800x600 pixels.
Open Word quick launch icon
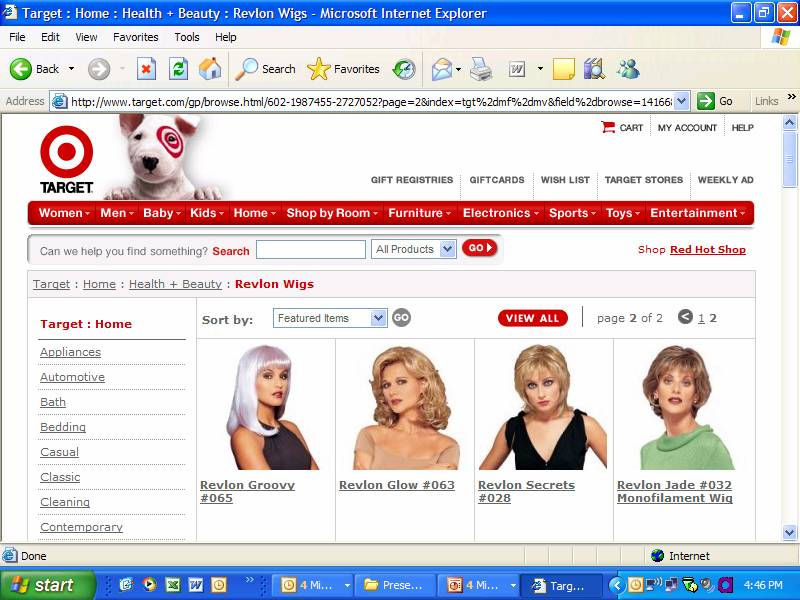(196, 584)
